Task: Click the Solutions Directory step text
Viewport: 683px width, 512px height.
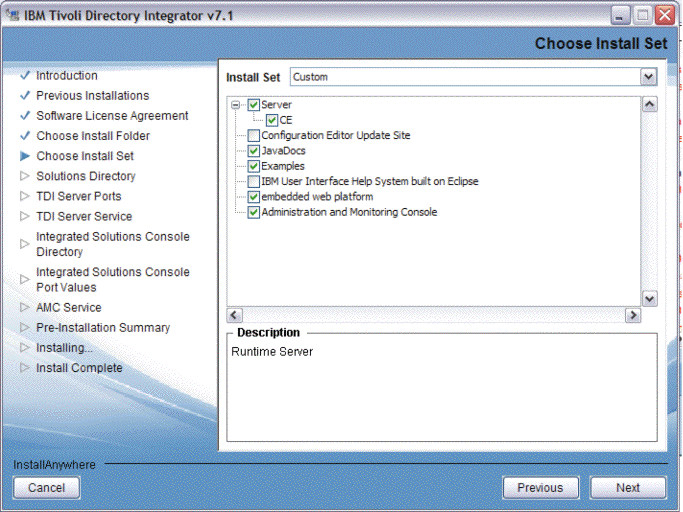Action: (x=86, y=176)
